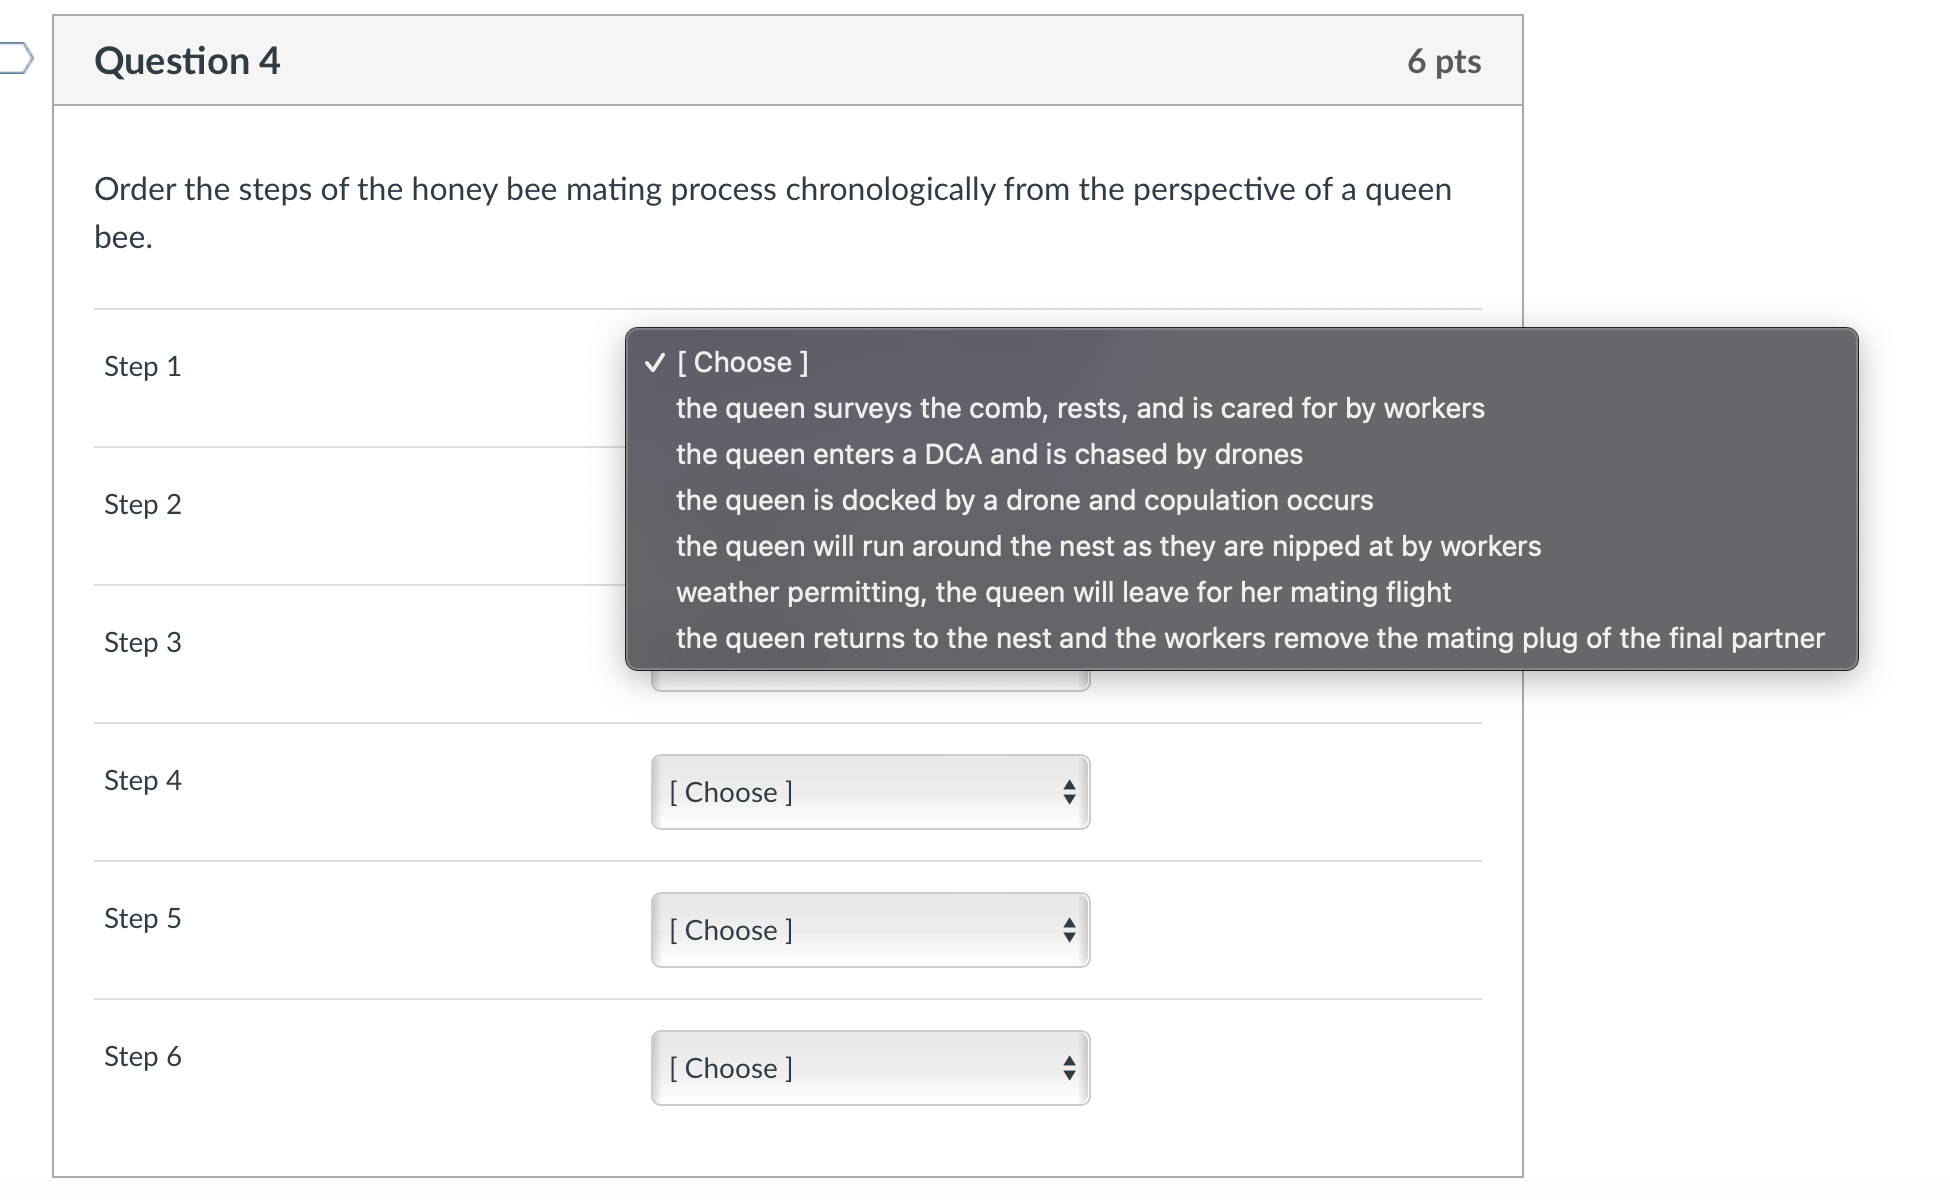Image resolution: width=1950 pixels, height=1200 pixels.
Task: Open the Step 6 Choose dropdown
Action: click(868, 1068)
